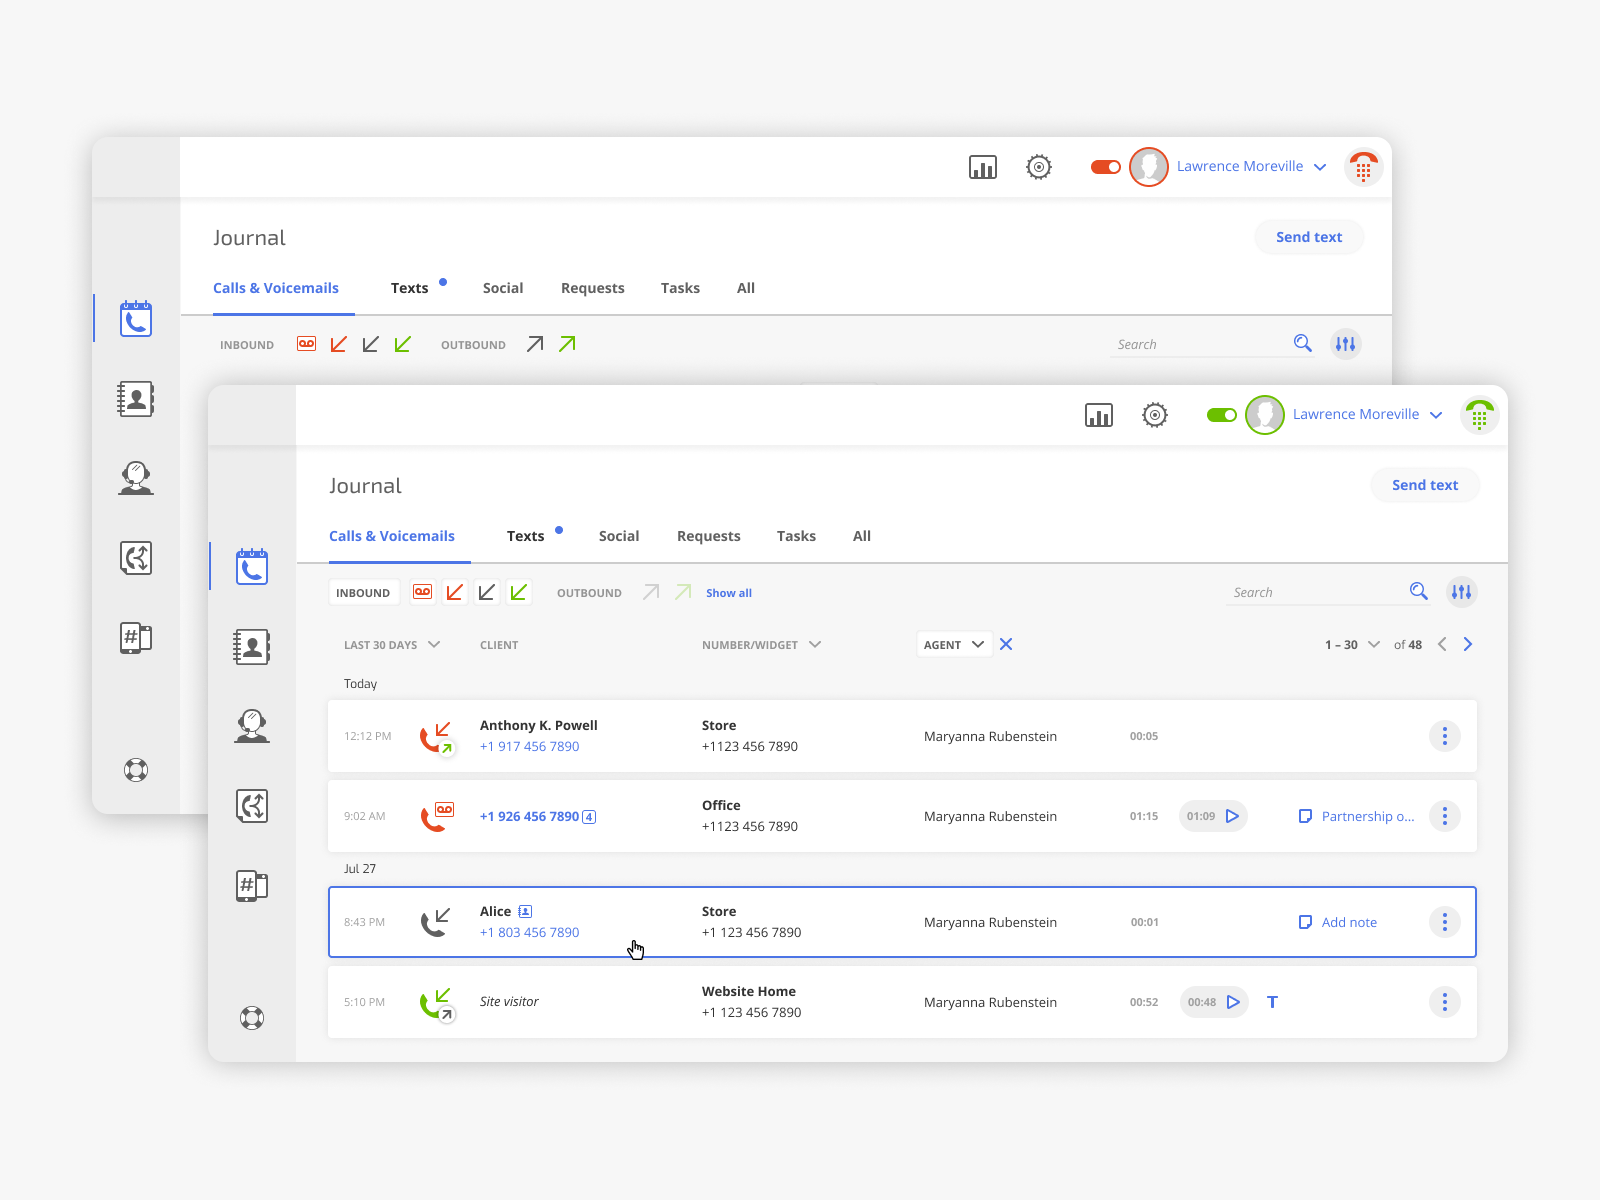Click the Send text button in front window

tap(1424, 485)
